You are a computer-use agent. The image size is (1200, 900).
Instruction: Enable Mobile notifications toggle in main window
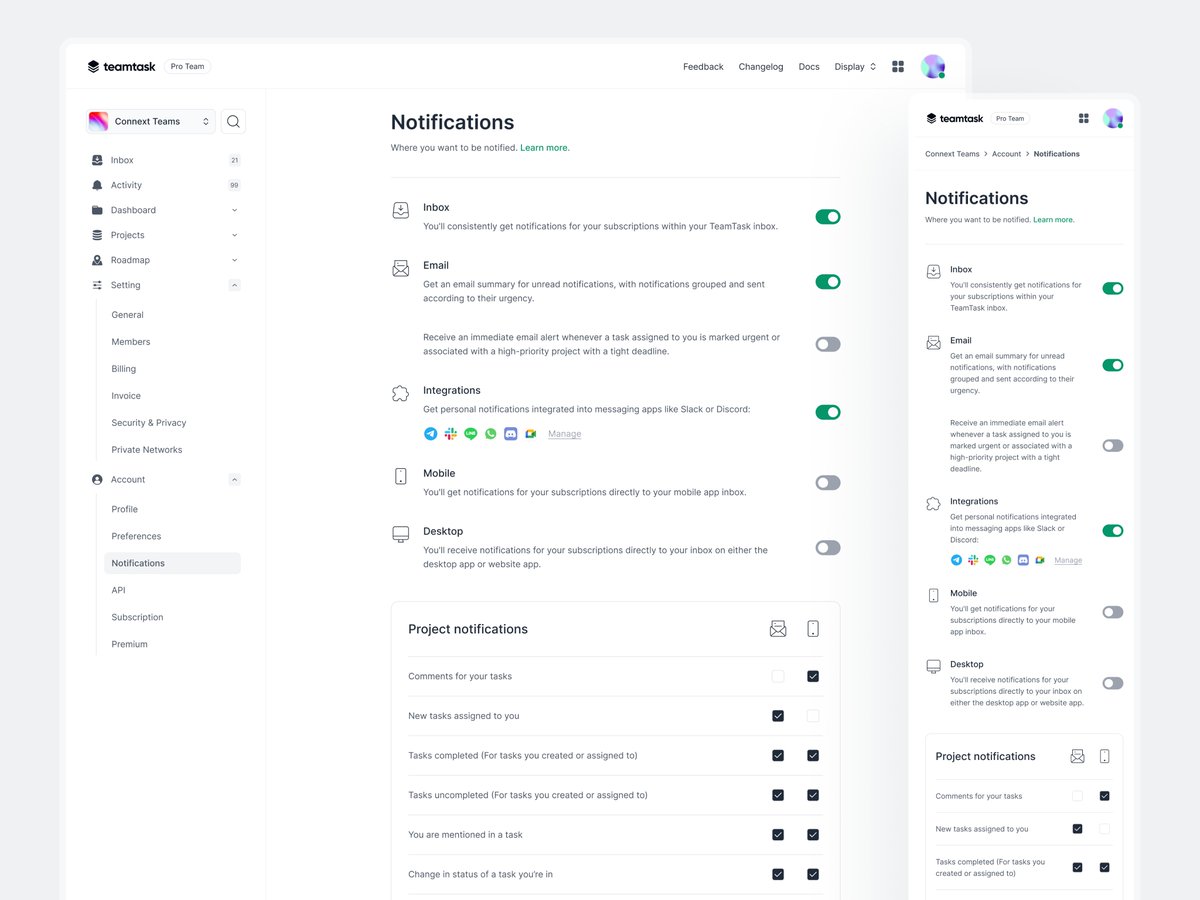coord(828,483)
